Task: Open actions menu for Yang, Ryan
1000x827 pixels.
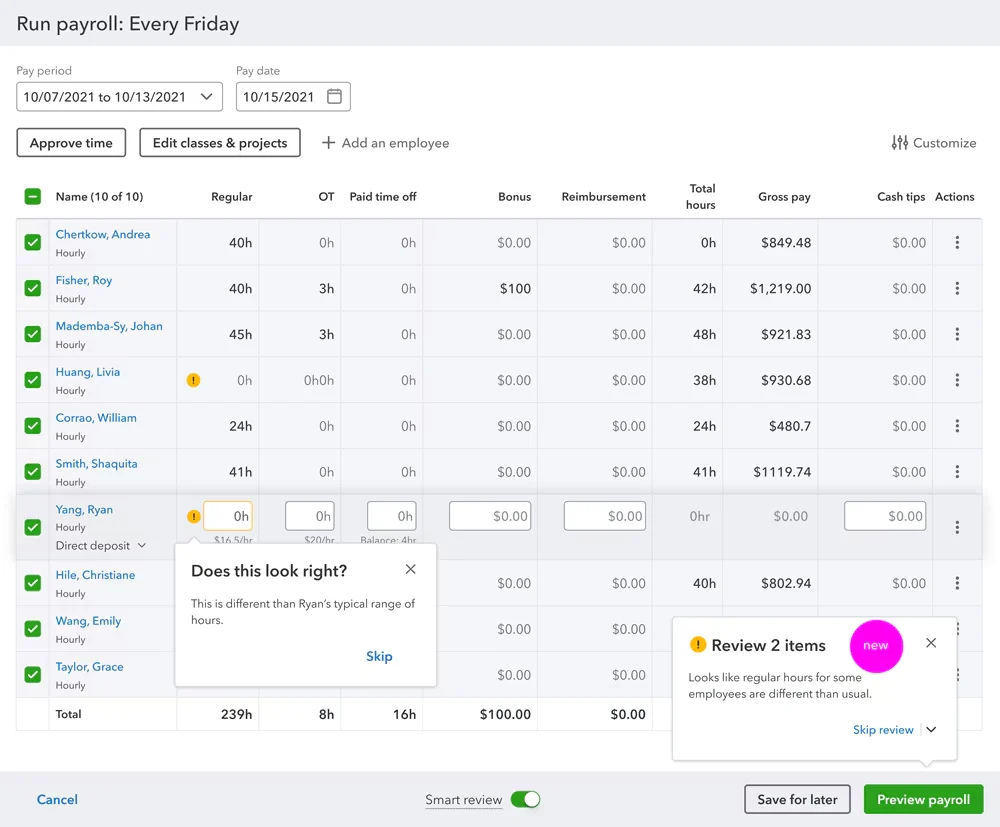Action: tap(957, 527)
